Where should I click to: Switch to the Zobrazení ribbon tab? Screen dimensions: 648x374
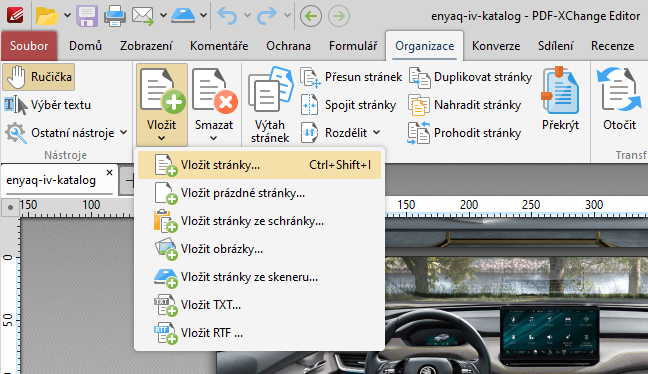[x=146, y=45]
